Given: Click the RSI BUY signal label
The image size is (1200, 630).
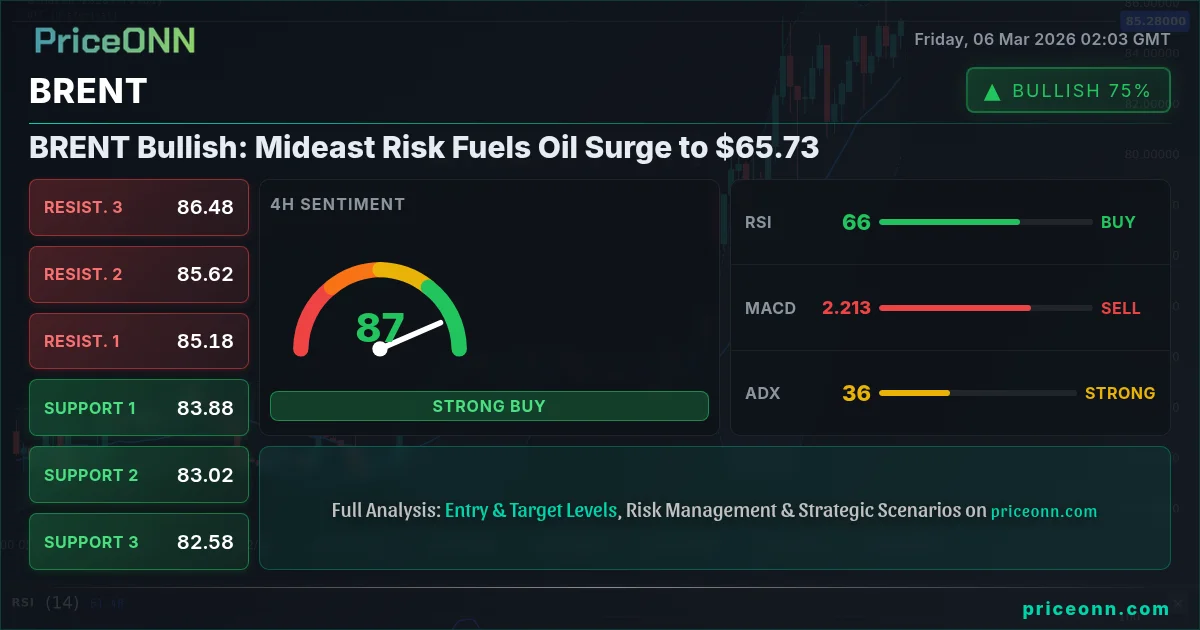Looking at the screenshot, I should click(1118, 222).
